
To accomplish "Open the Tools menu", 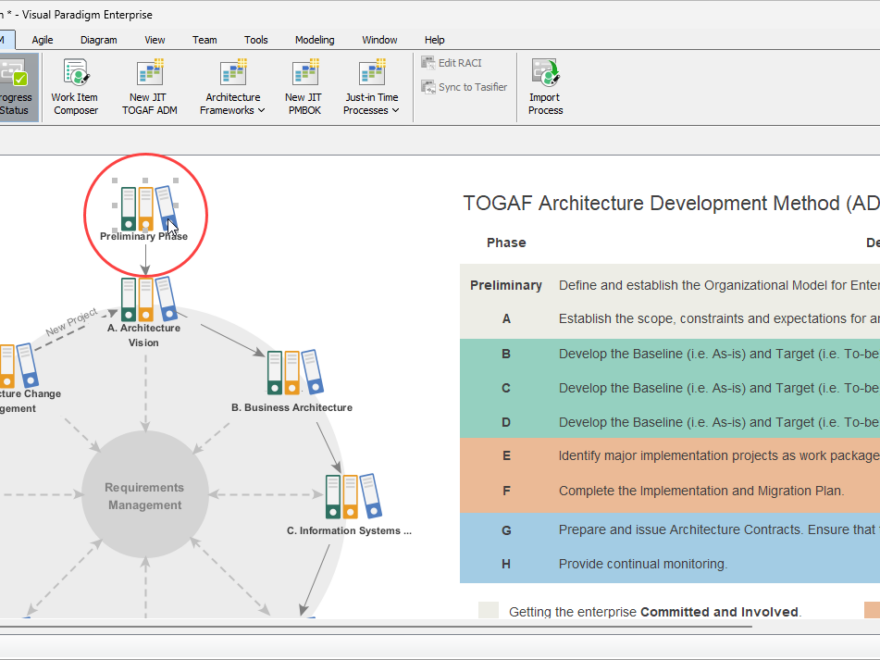I will point(255,40).
